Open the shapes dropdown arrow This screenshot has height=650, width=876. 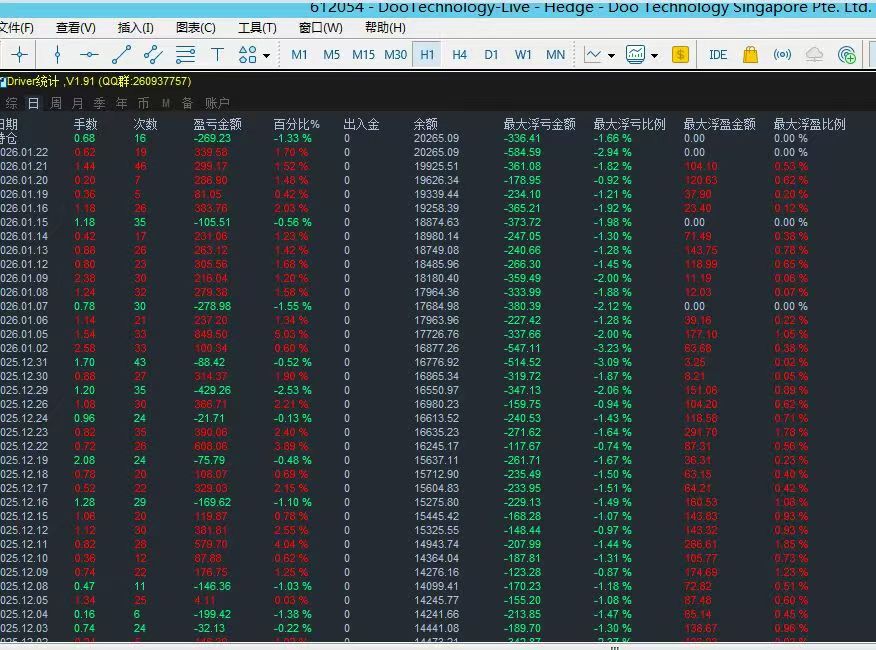coord(265,55)
